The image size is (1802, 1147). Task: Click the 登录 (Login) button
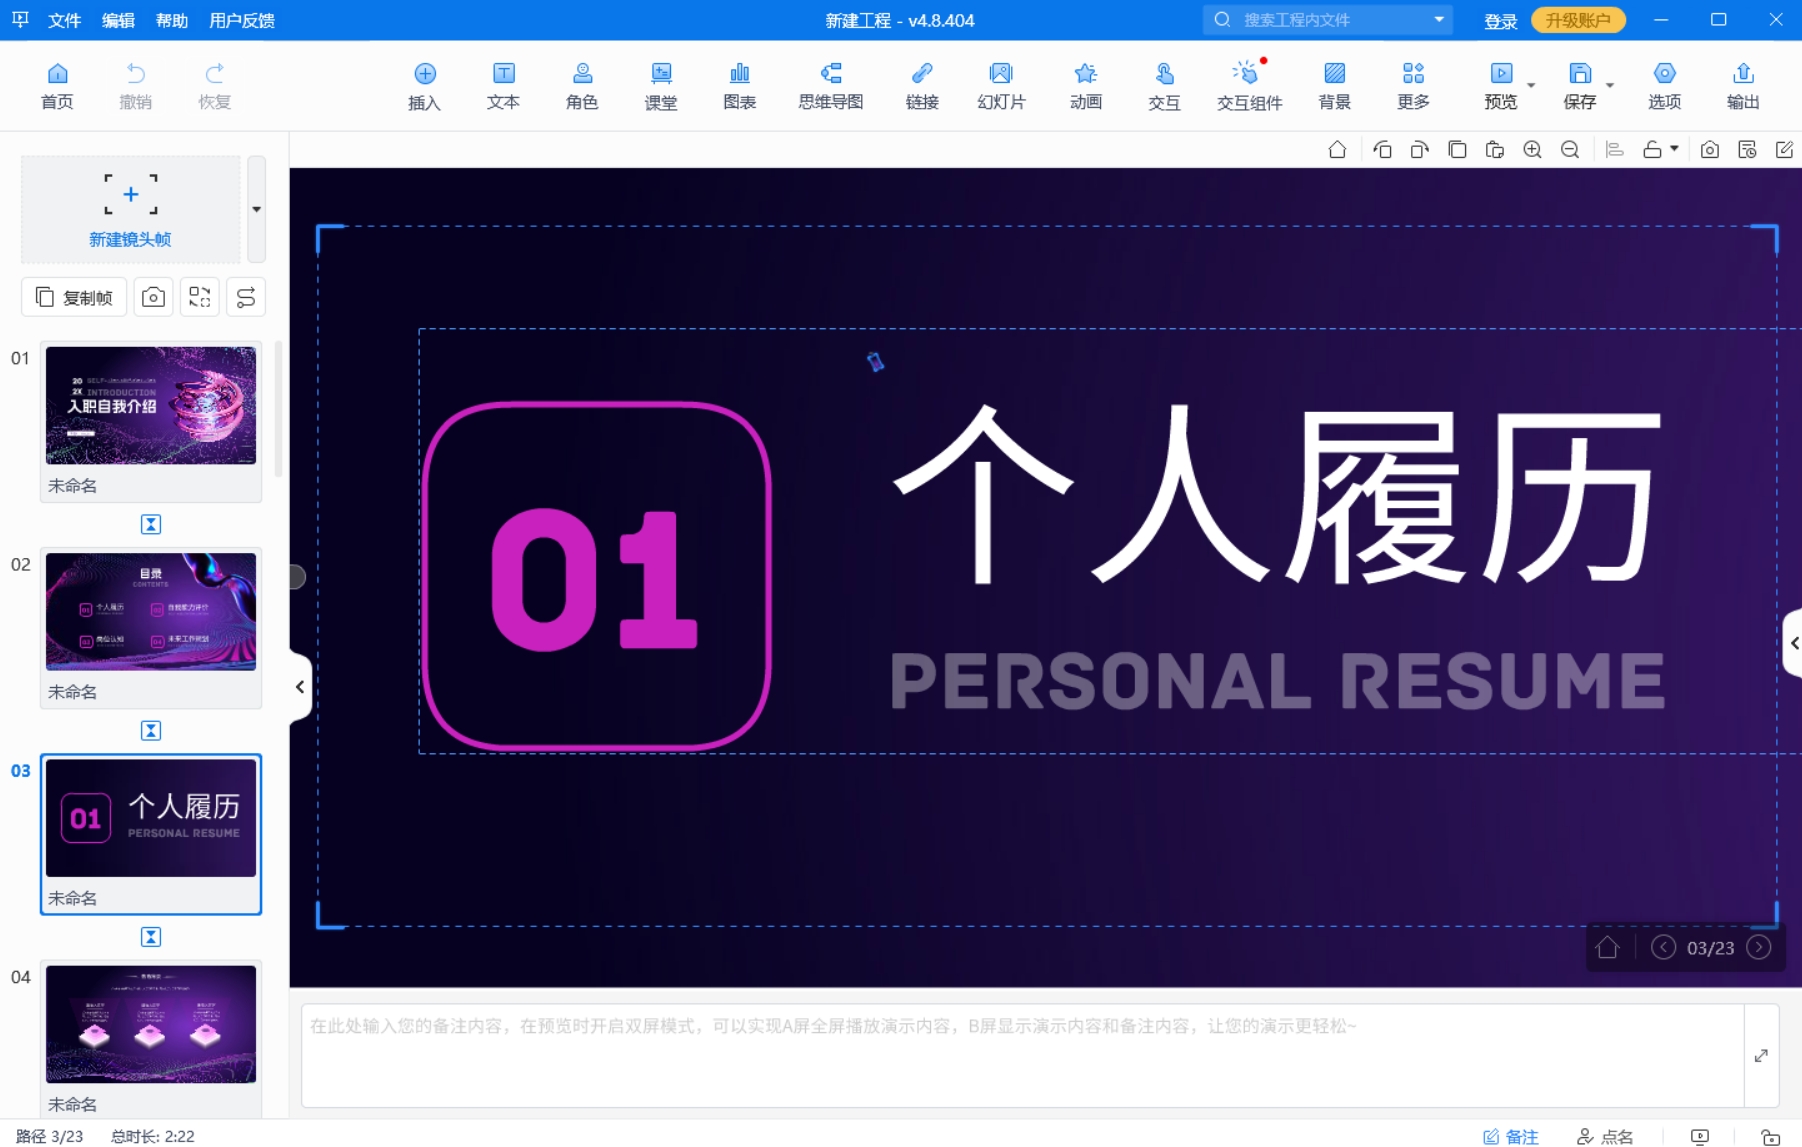(1500, 20)
